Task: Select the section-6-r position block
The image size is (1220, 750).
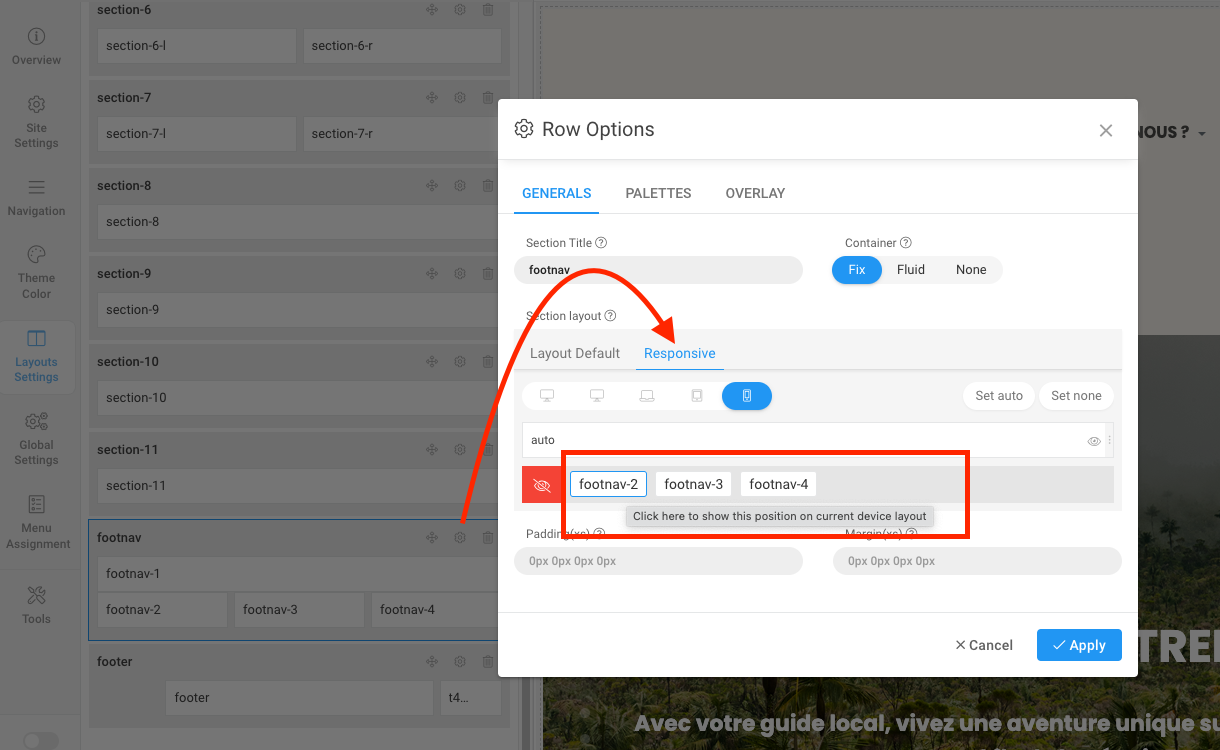Action: click(x=402, y=46)
